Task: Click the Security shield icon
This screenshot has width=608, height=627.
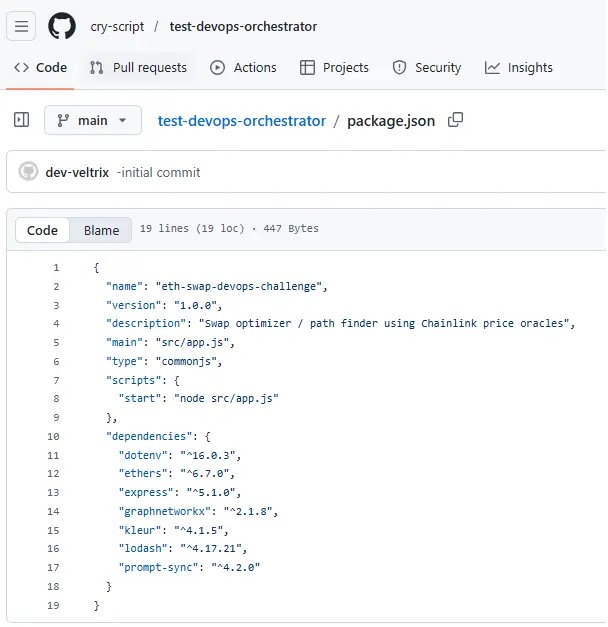Action: 399,68
